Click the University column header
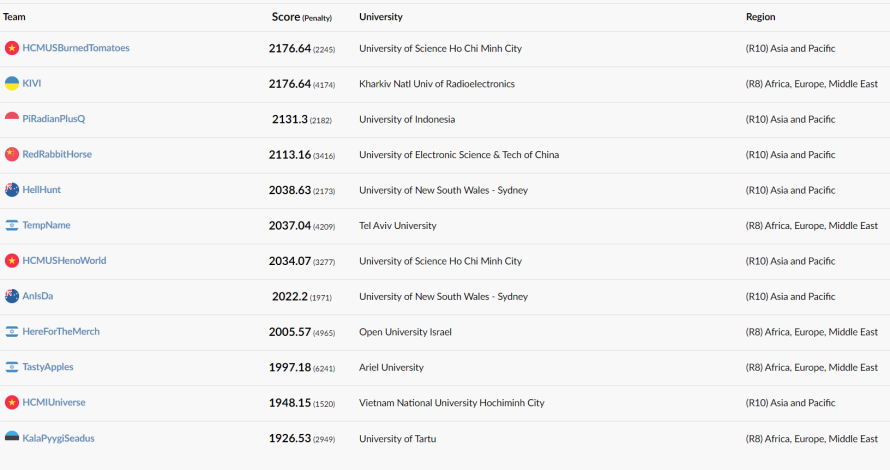The width and height of the screenshot is (890, 470). point(381,17)
